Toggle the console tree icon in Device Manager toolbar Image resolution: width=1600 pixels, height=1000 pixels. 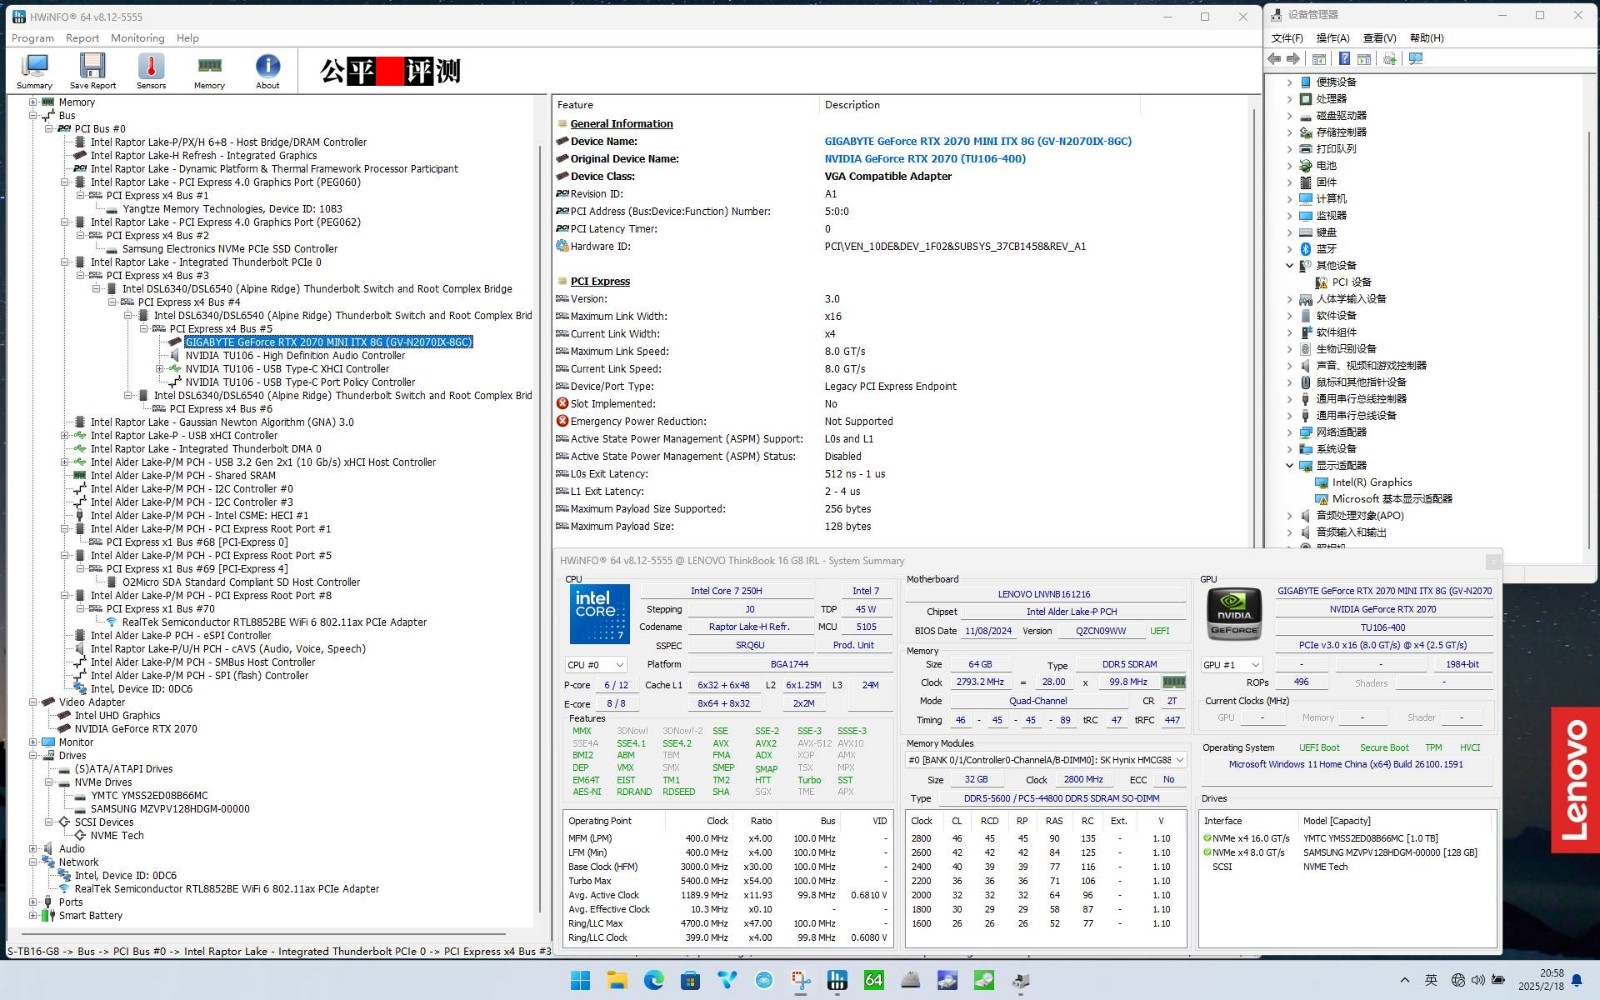click(x=1319, y=59)
